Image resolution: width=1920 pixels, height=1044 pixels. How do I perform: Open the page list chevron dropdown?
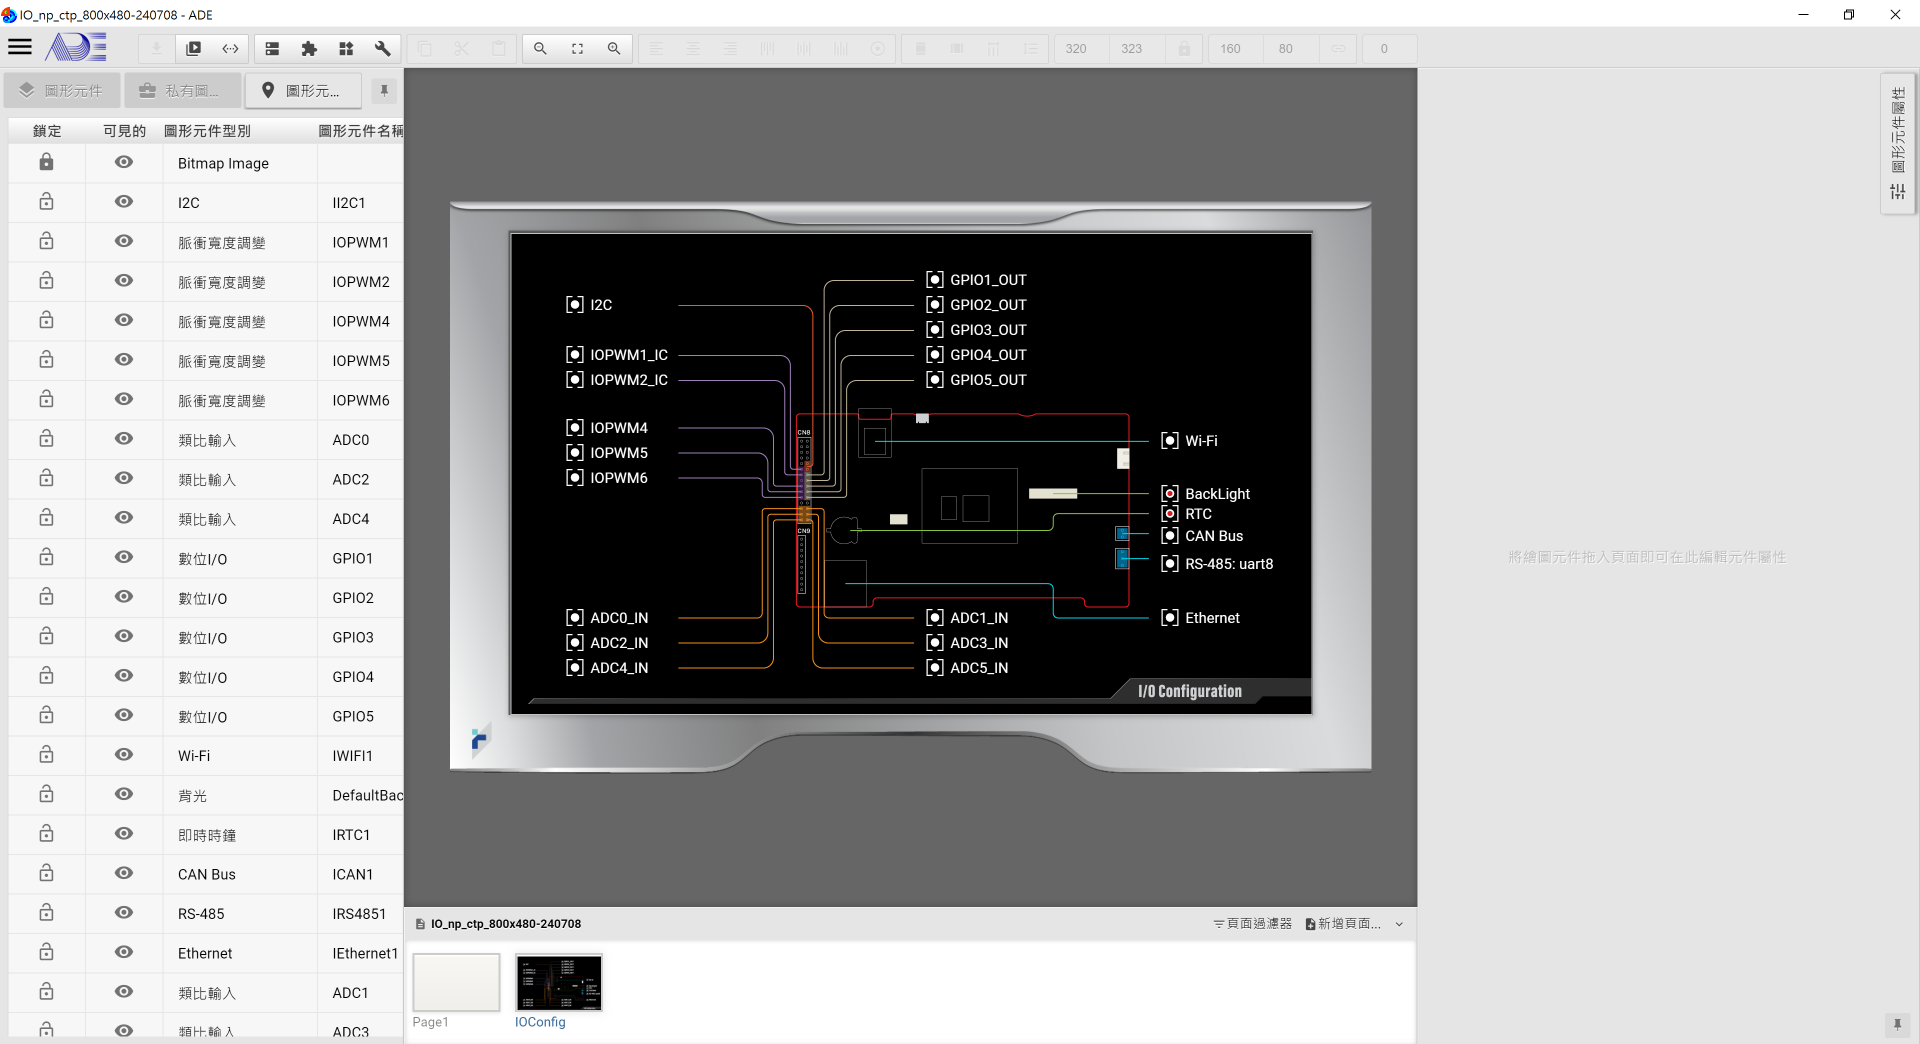pos(1399,924)
